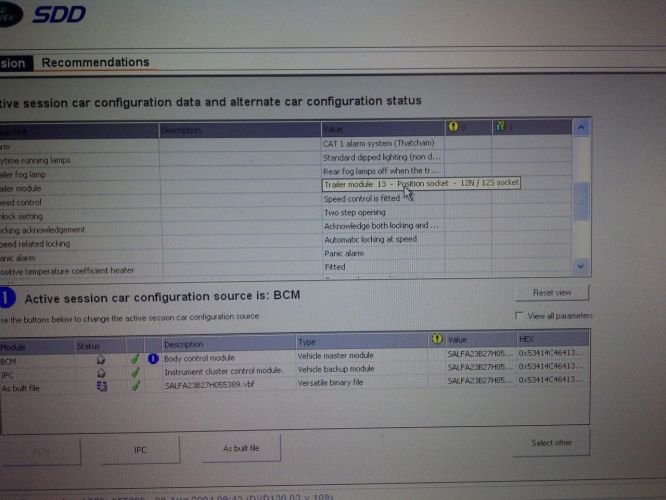Enable View all parameters checkbox
Viewport: 666px width, 500px height.
click(519, 316)
